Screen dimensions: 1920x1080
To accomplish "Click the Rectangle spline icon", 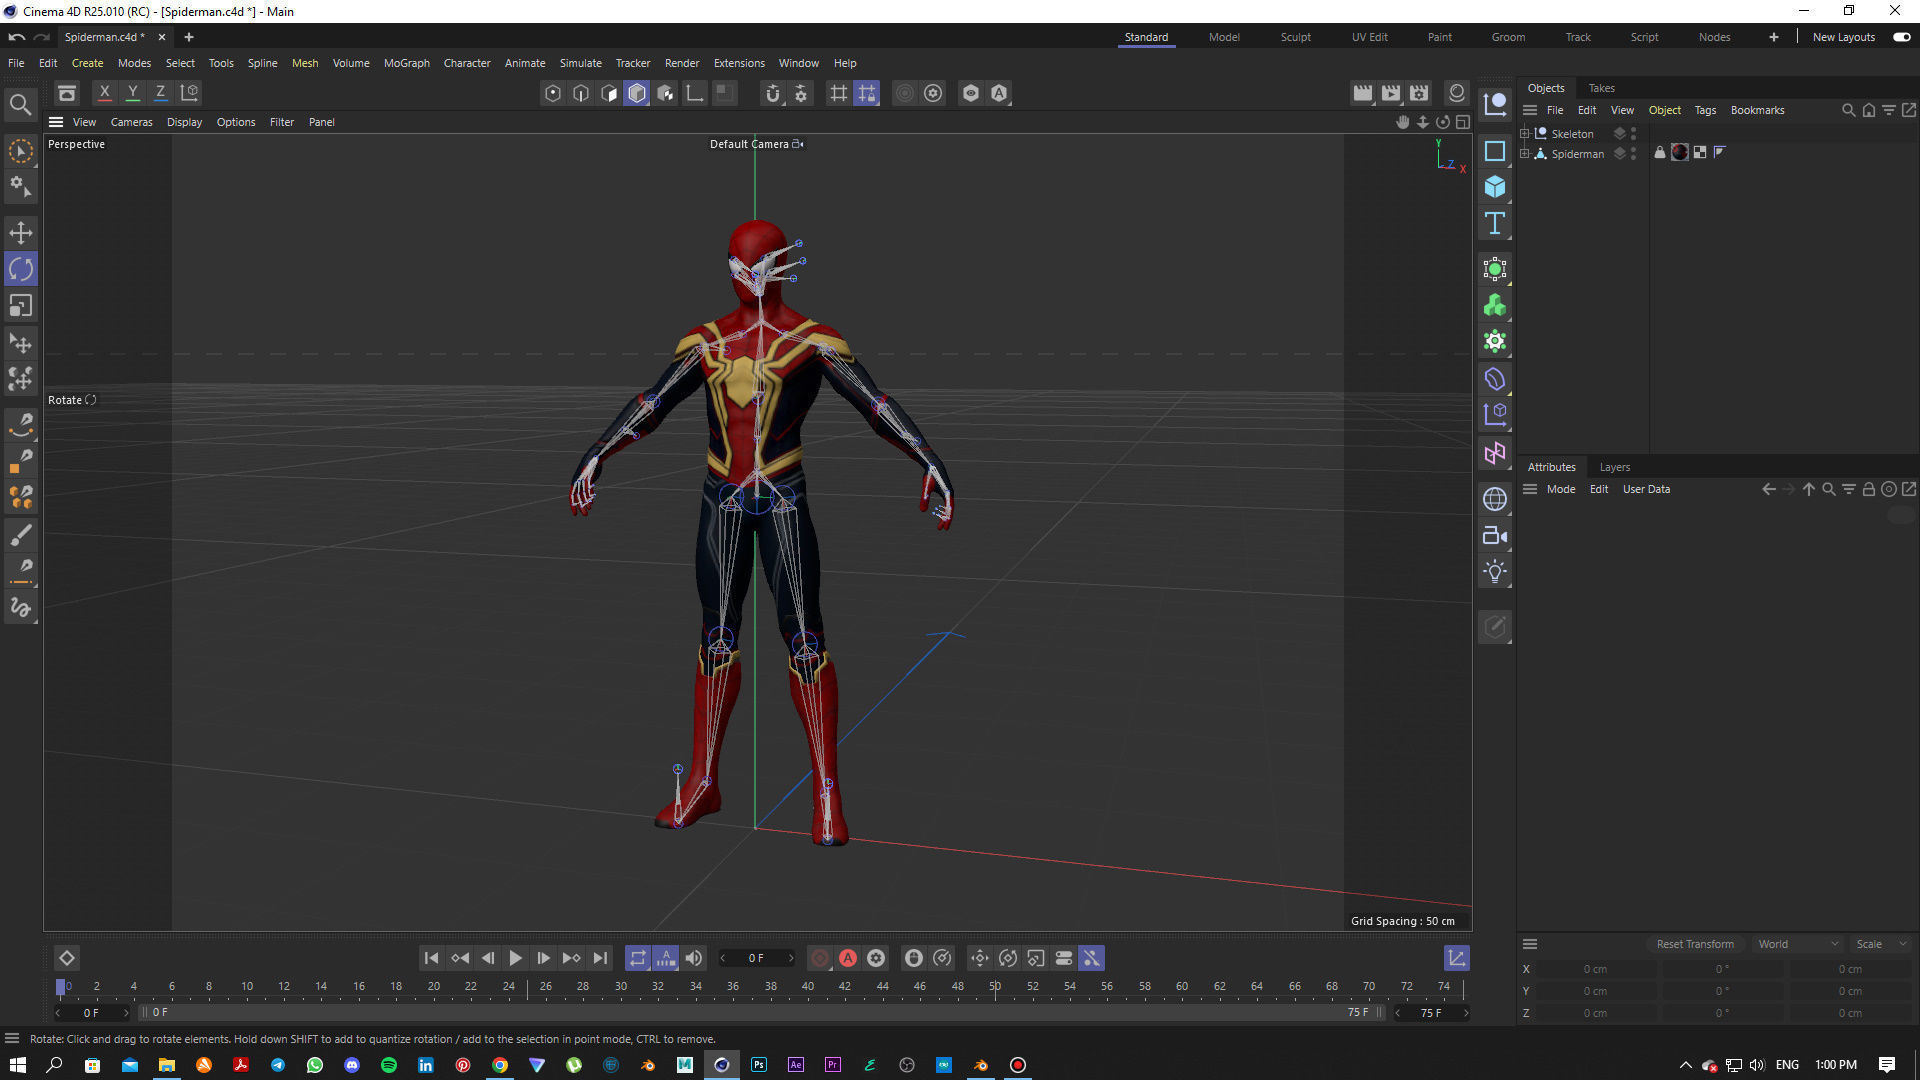I will point(1495,151).
